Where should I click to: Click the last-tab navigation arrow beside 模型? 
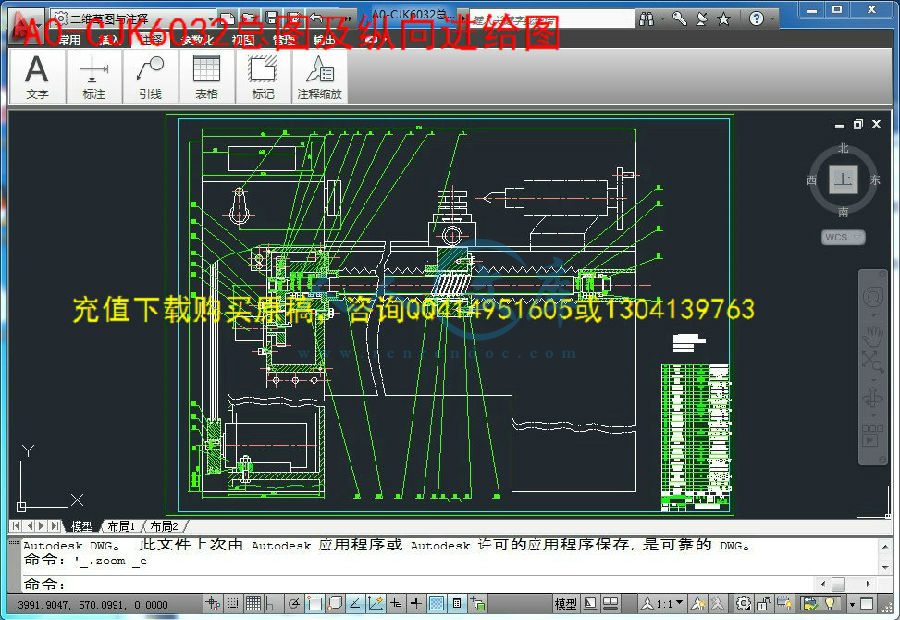[x=56, y=526]
